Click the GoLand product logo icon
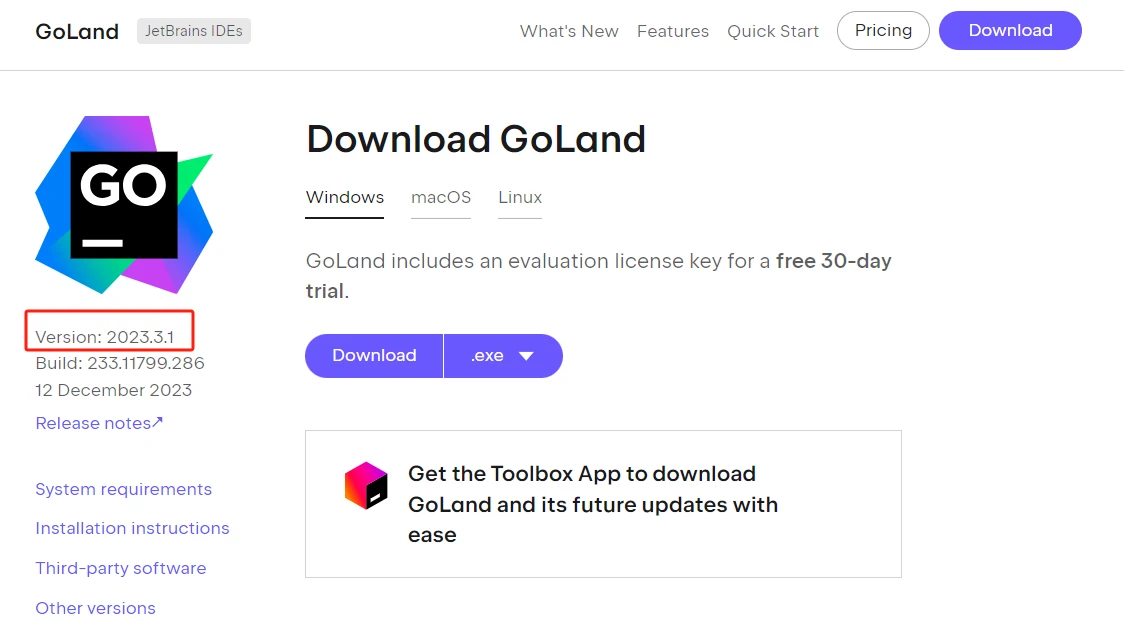Screen dimensions: 1124x629 [x=124, y=205]
